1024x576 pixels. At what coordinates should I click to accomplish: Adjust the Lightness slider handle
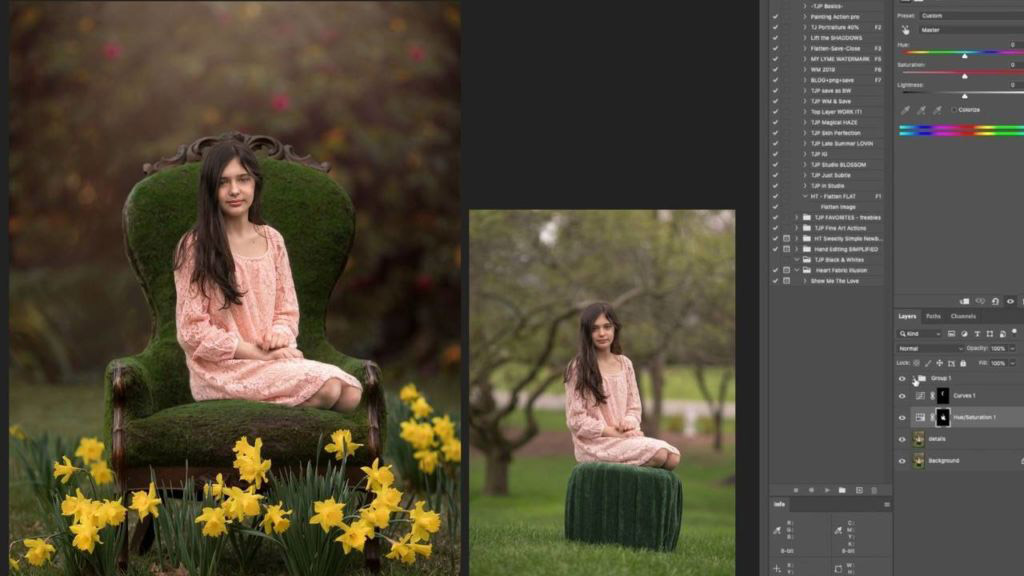coord(965,97)
